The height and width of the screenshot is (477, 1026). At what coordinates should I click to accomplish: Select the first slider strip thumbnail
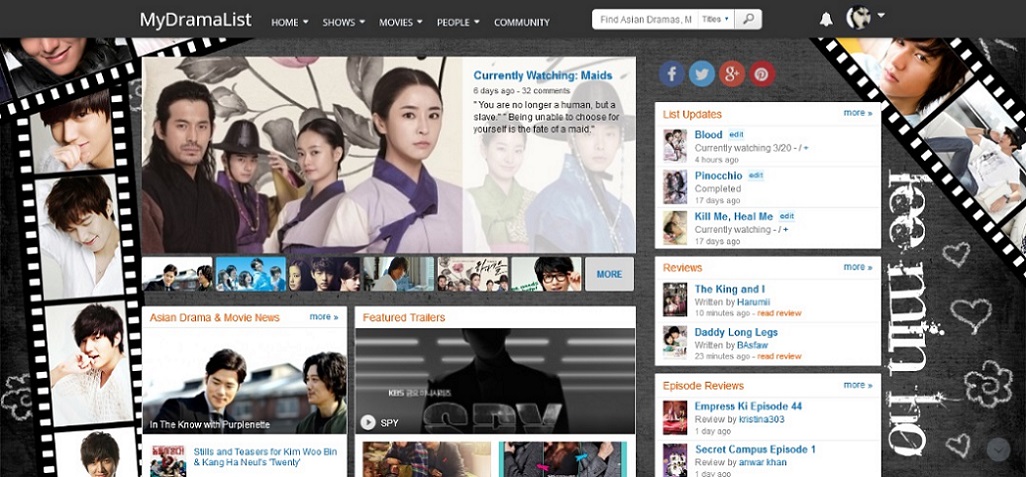click(x=177, y=274)
